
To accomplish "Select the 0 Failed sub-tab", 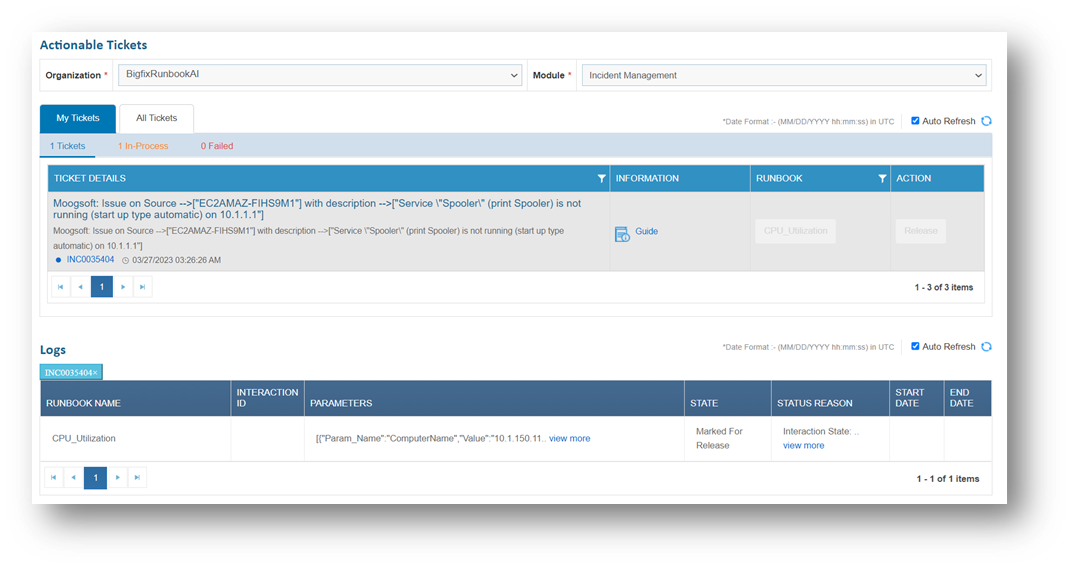I will (217, 146).
